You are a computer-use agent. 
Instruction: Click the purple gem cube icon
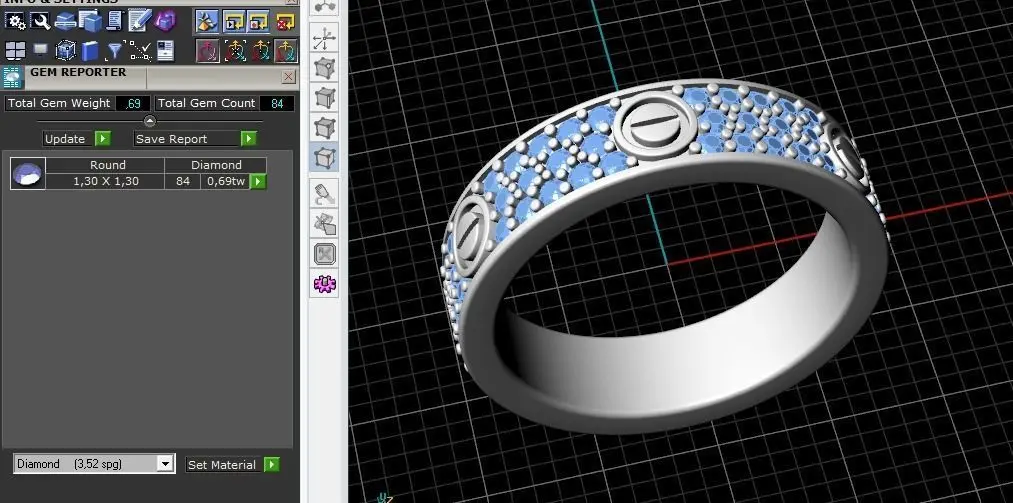tap(165, 21)
